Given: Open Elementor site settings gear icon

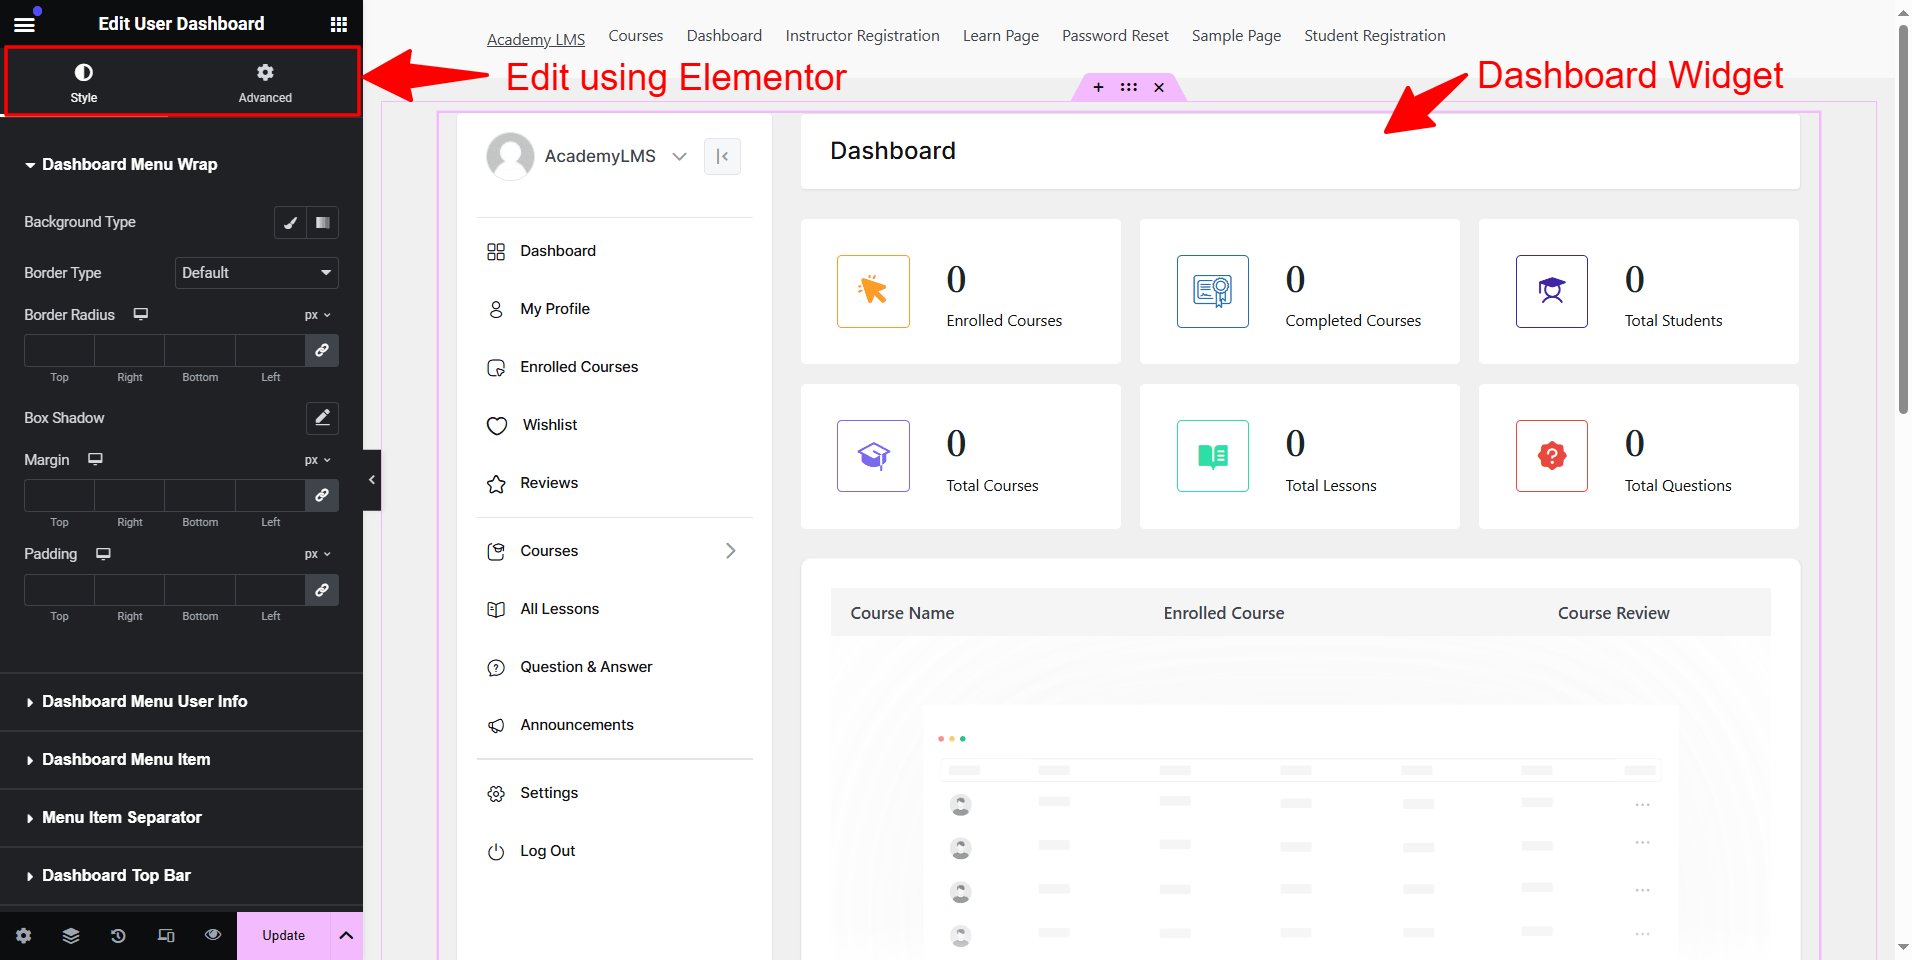Looking at the screenshot, I should coord(22,935).
